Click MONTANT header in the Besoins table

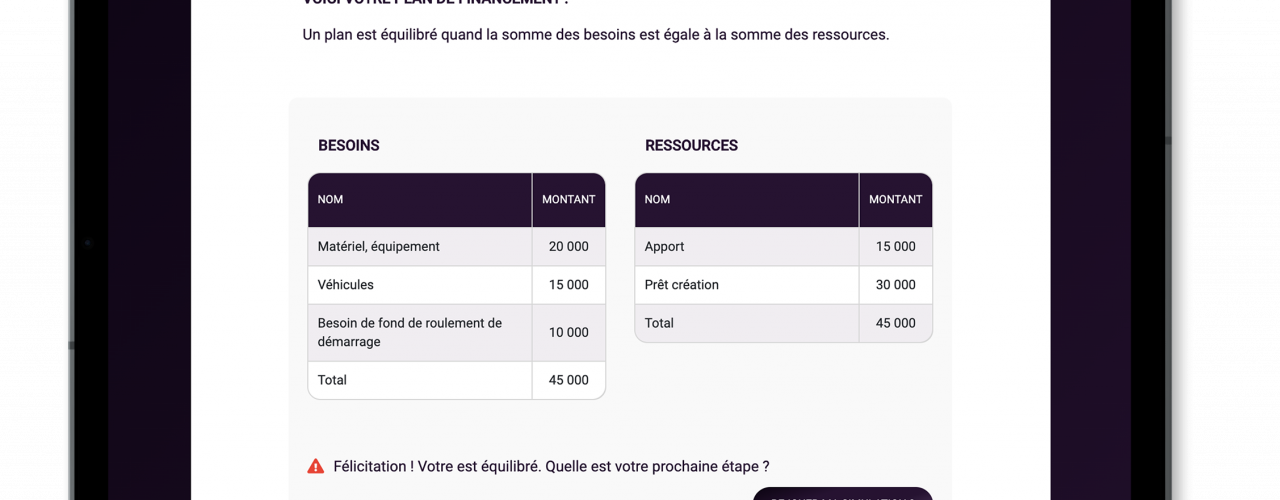pos(568,199)
